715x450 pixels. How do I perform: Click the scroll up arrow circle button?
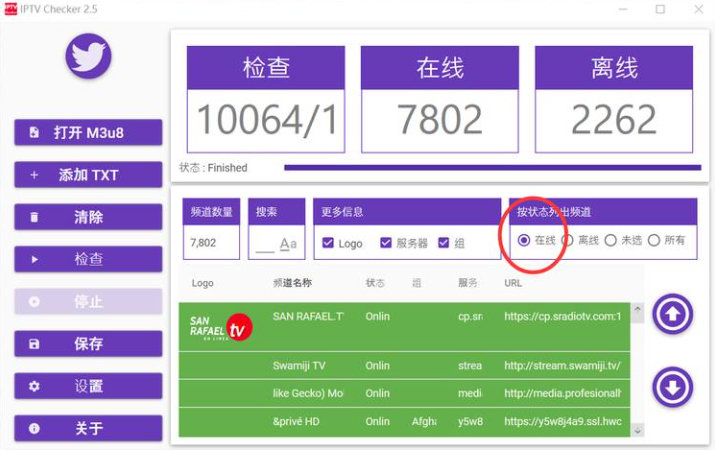(x=672, y=315)
